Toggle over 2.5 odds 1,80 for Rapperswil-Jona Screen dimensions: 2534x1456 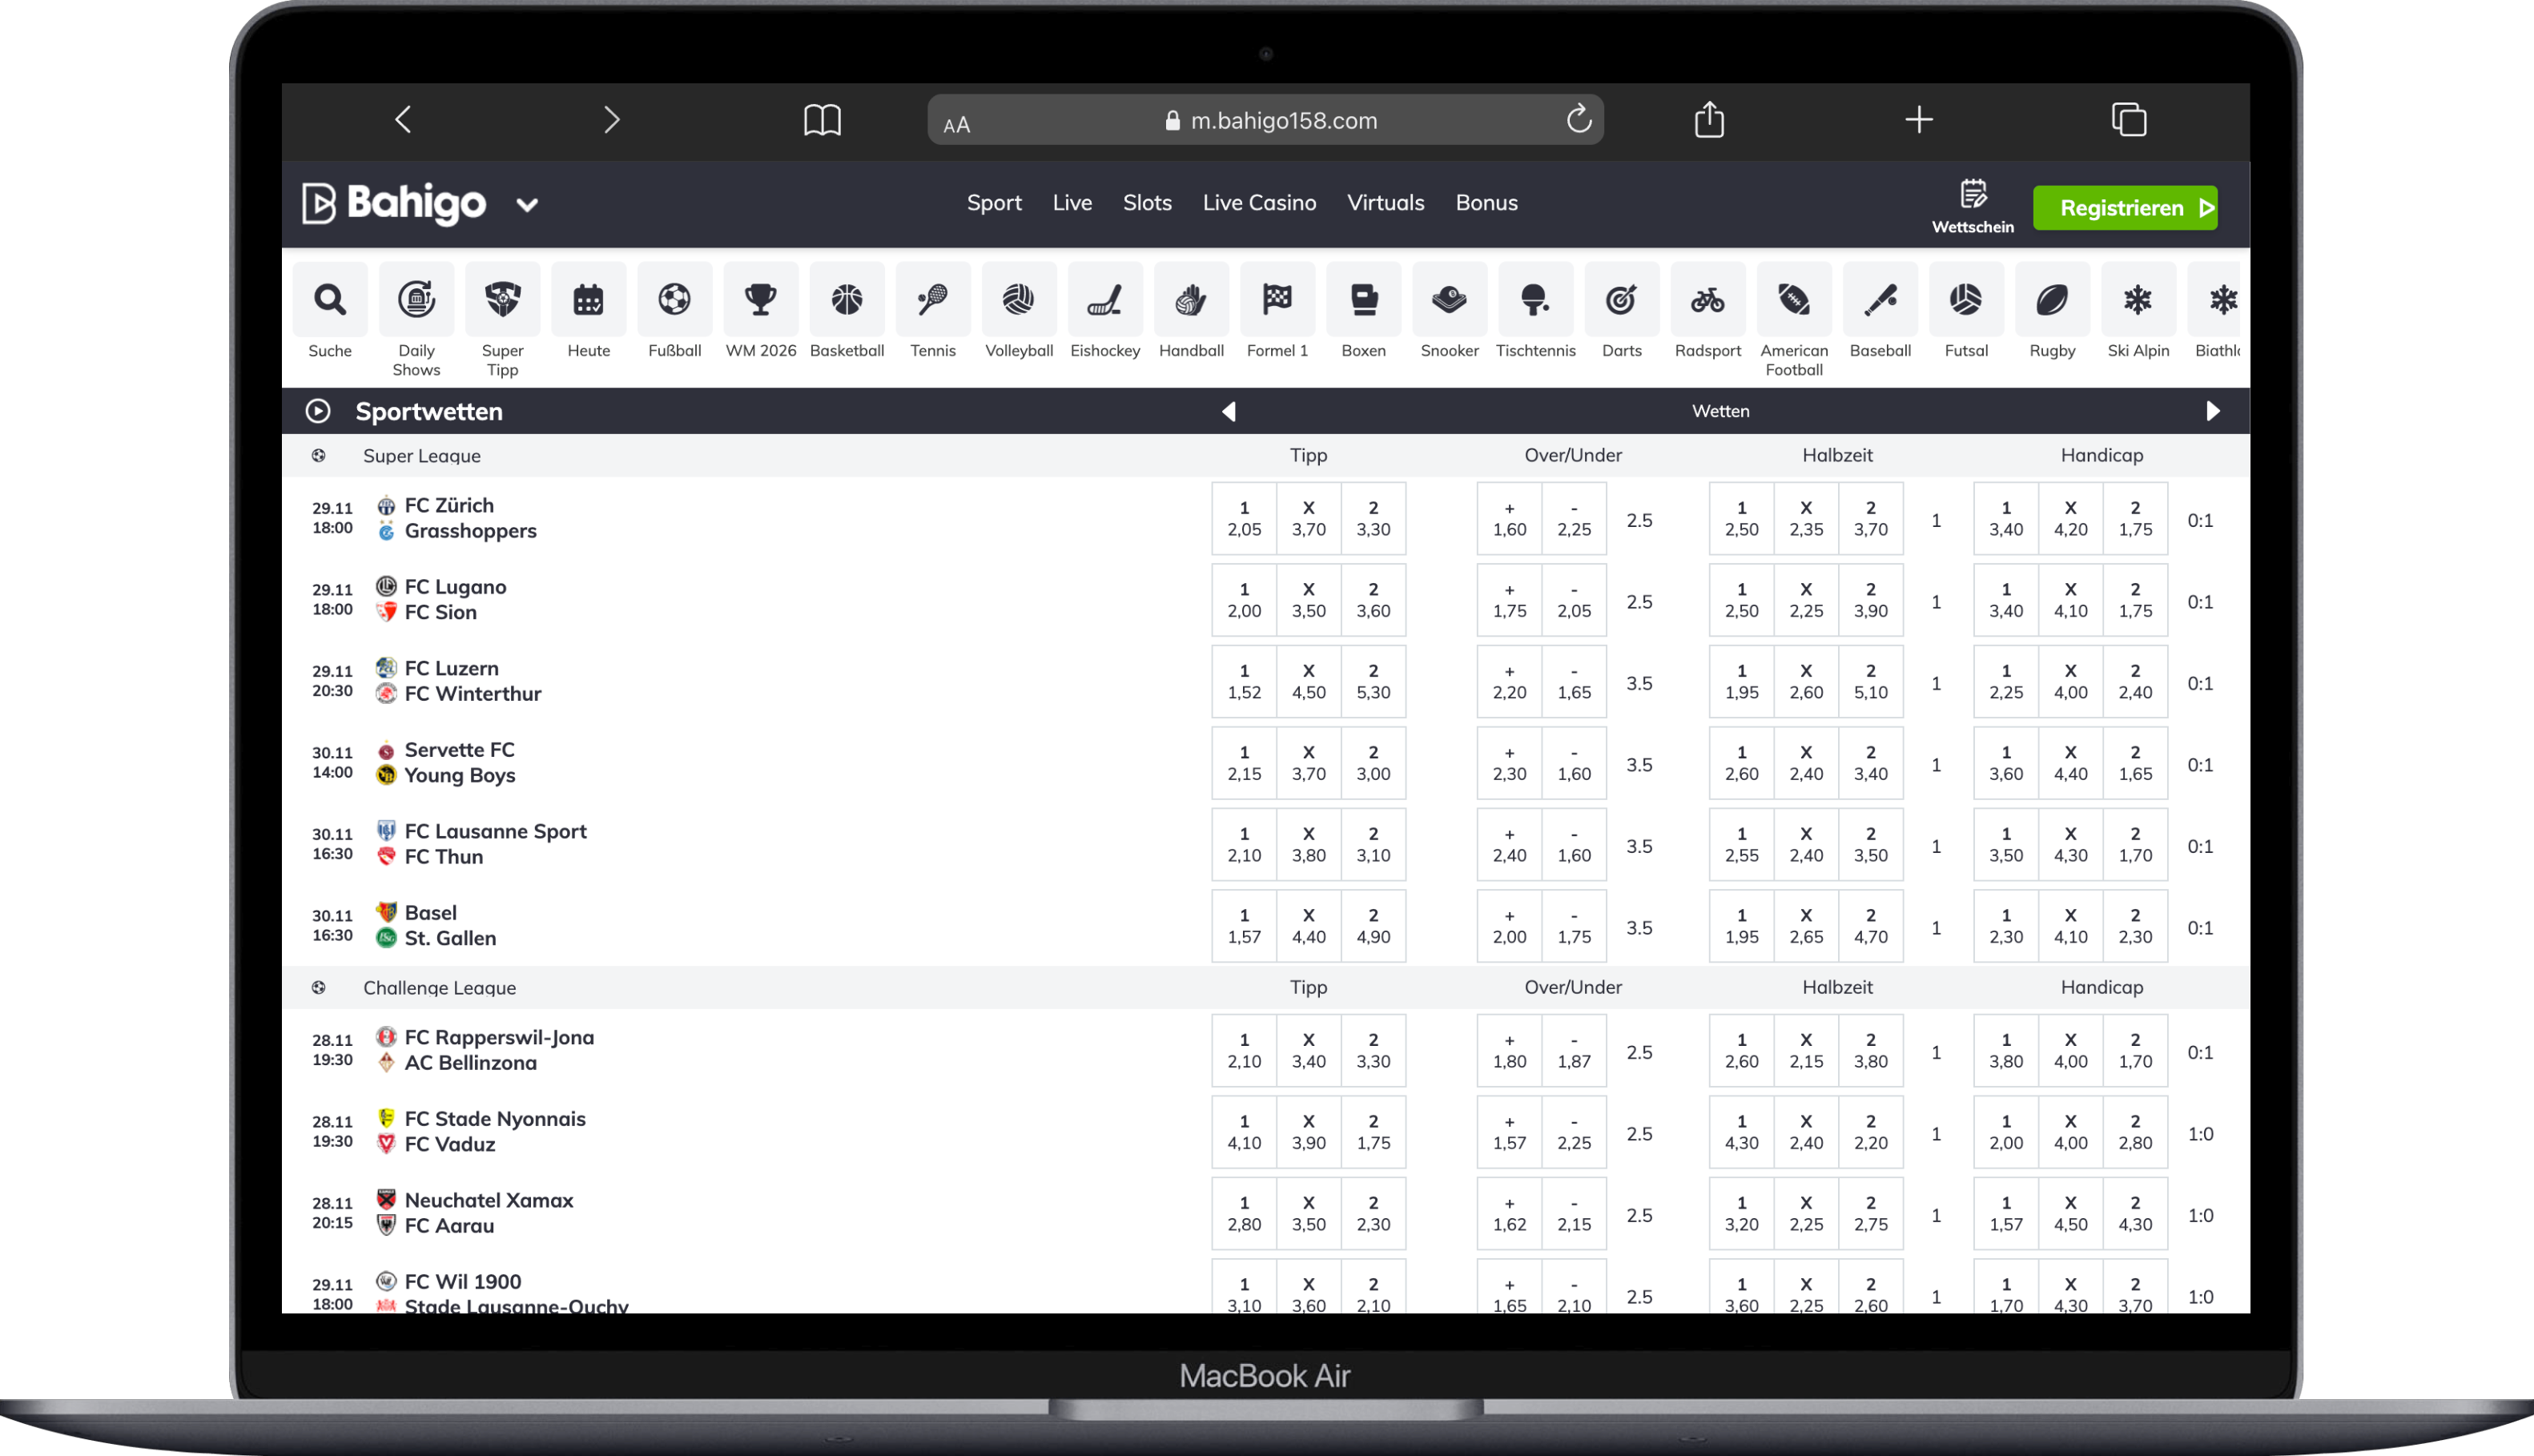[1509, 1051]
